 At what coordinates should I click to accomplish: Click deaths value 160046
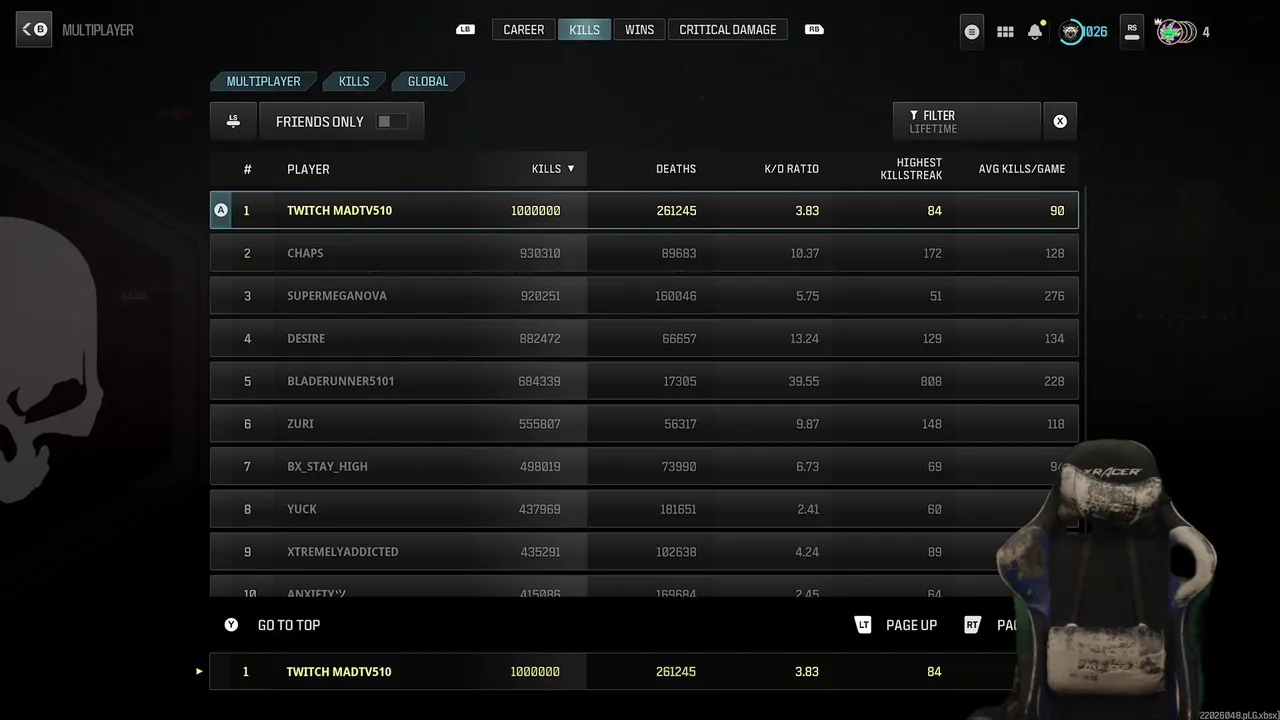point(678,296)
